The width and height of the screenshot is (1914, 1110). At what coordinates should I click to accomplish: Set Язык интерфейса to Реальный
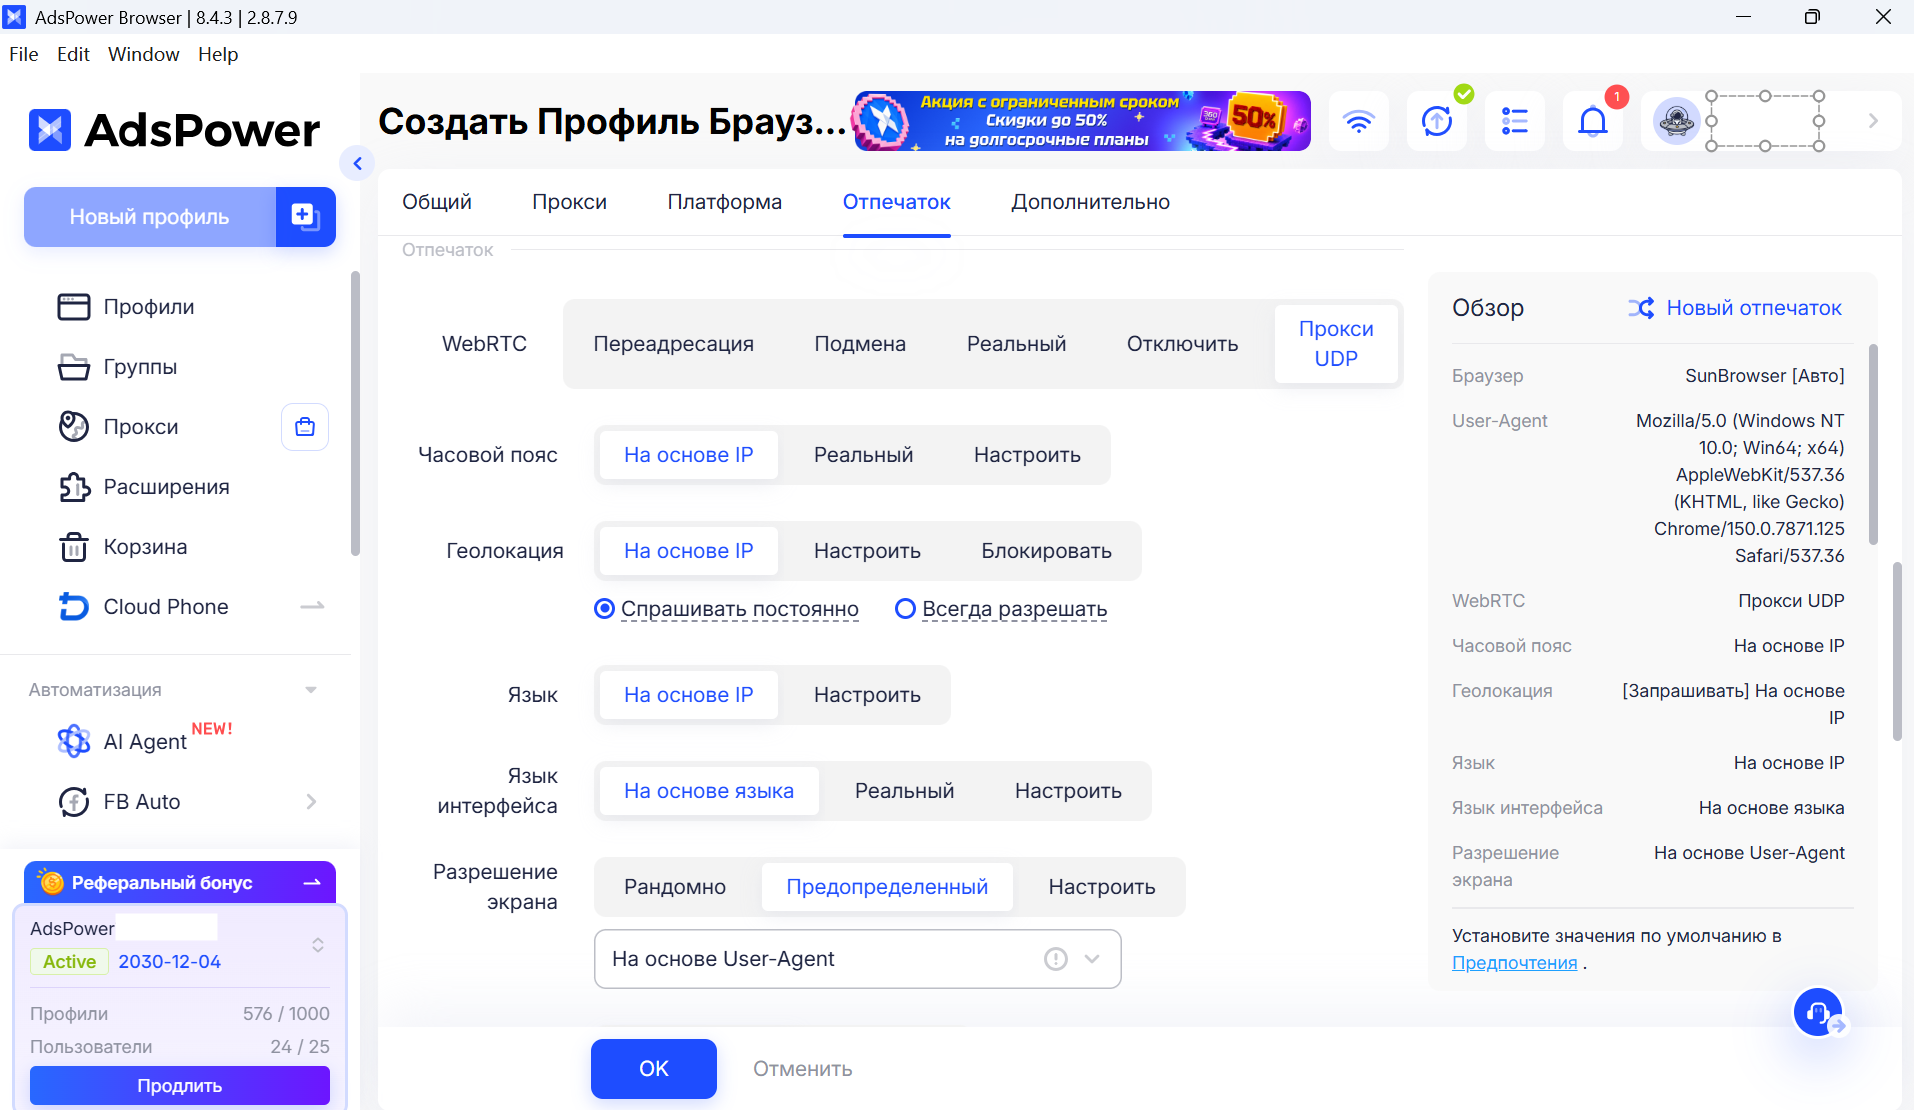tap(904, 791)
